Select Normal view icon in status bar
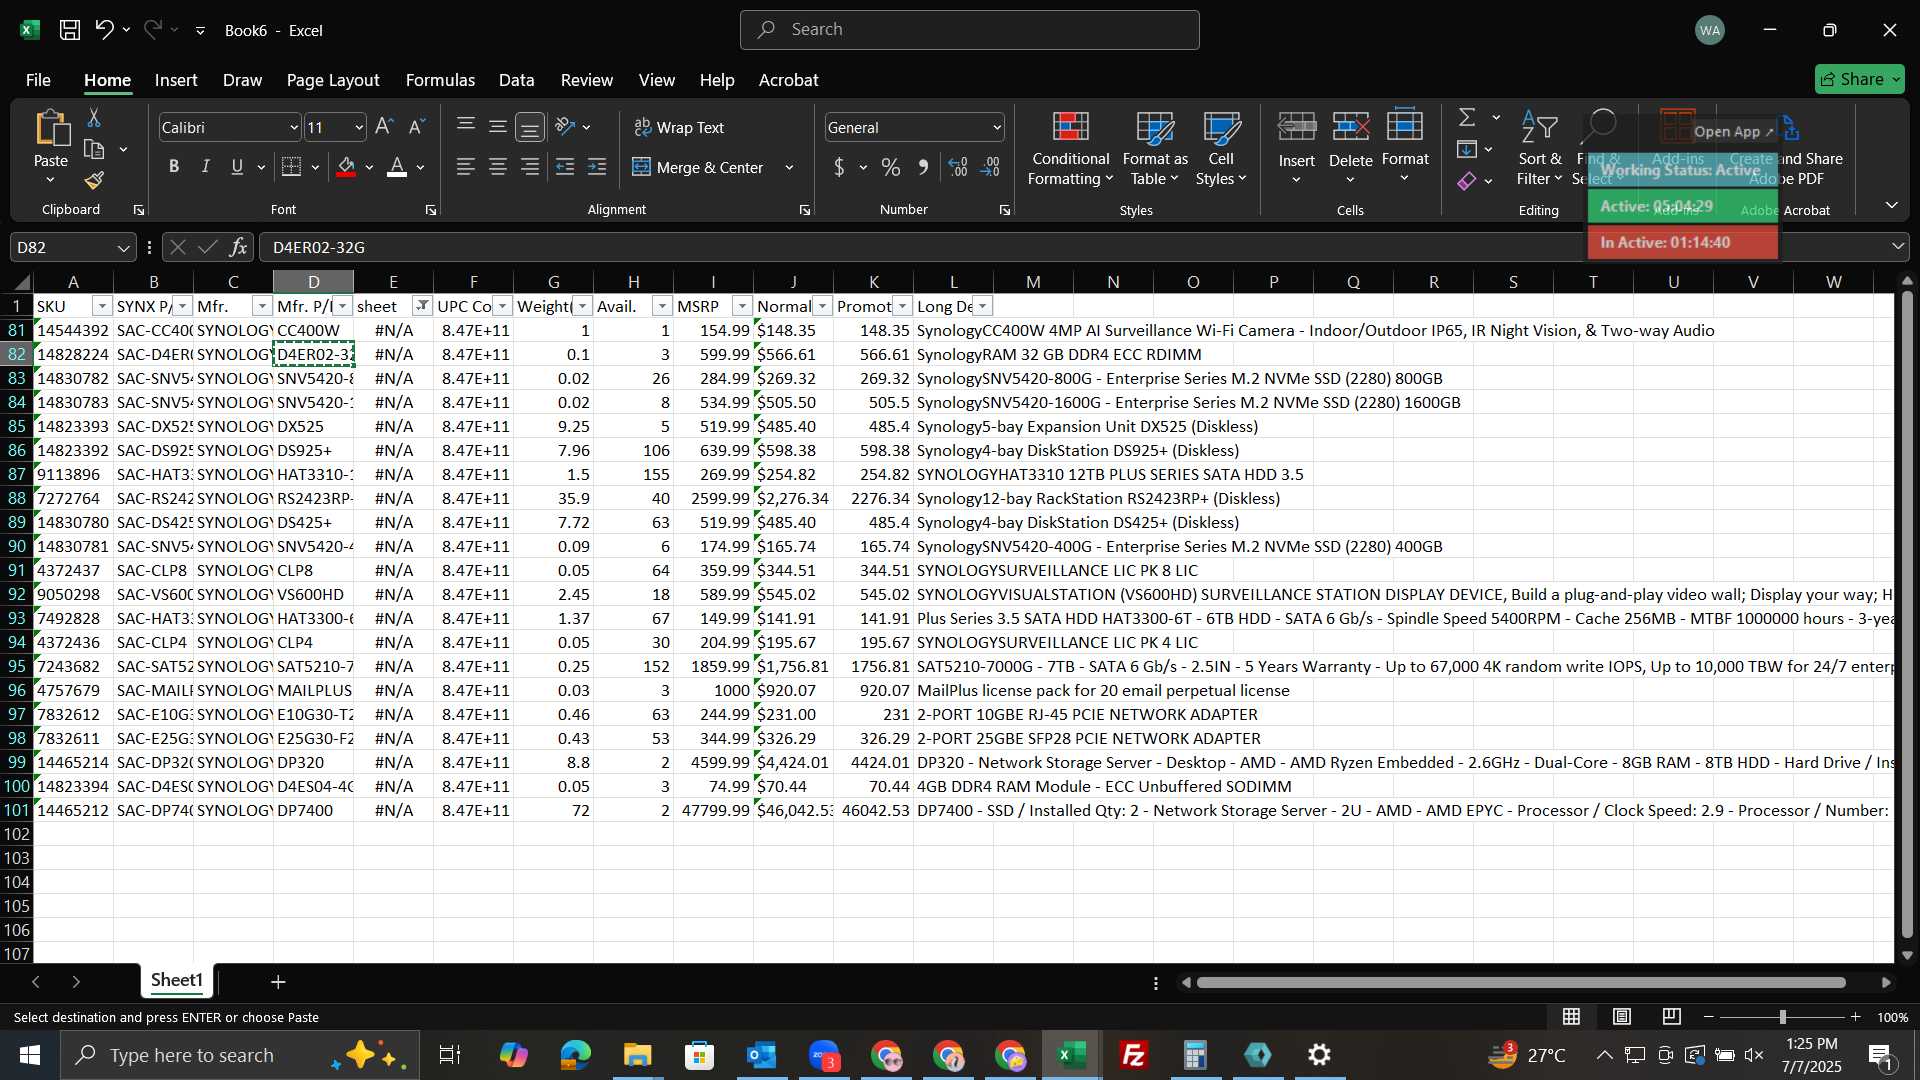 click(x=1572, y=1017)
